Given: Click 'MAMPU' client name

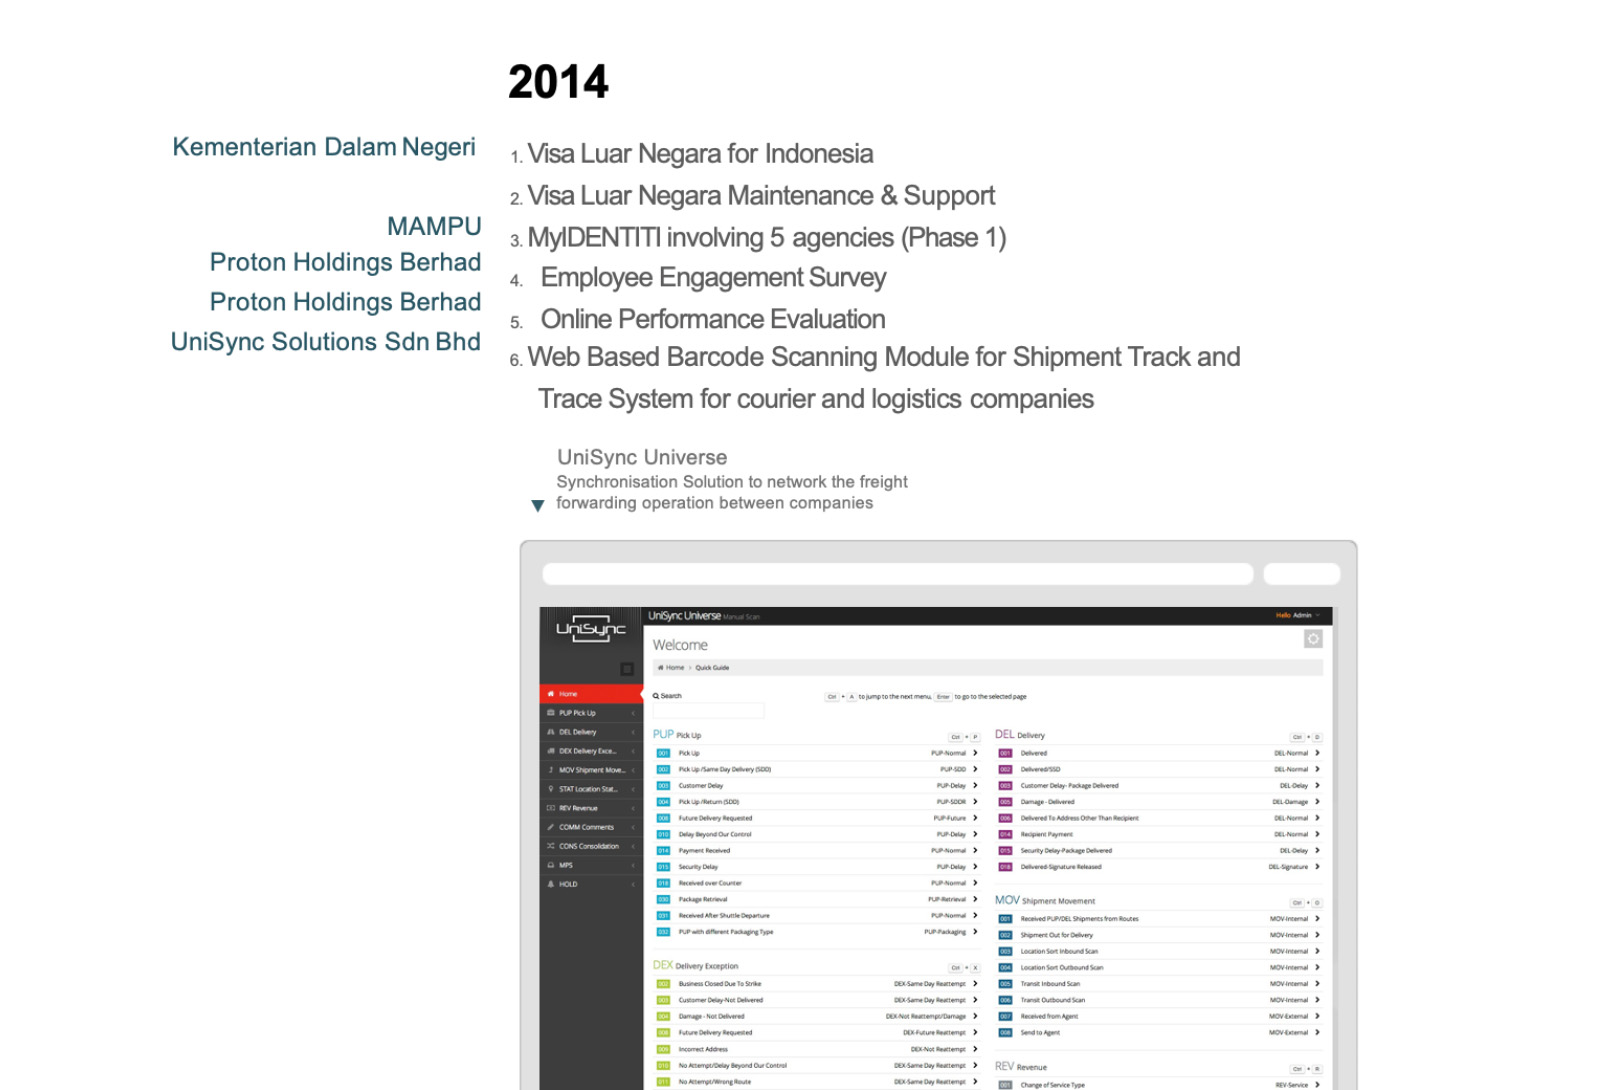Looking at the screenshot, I should [x=434, y=227].
